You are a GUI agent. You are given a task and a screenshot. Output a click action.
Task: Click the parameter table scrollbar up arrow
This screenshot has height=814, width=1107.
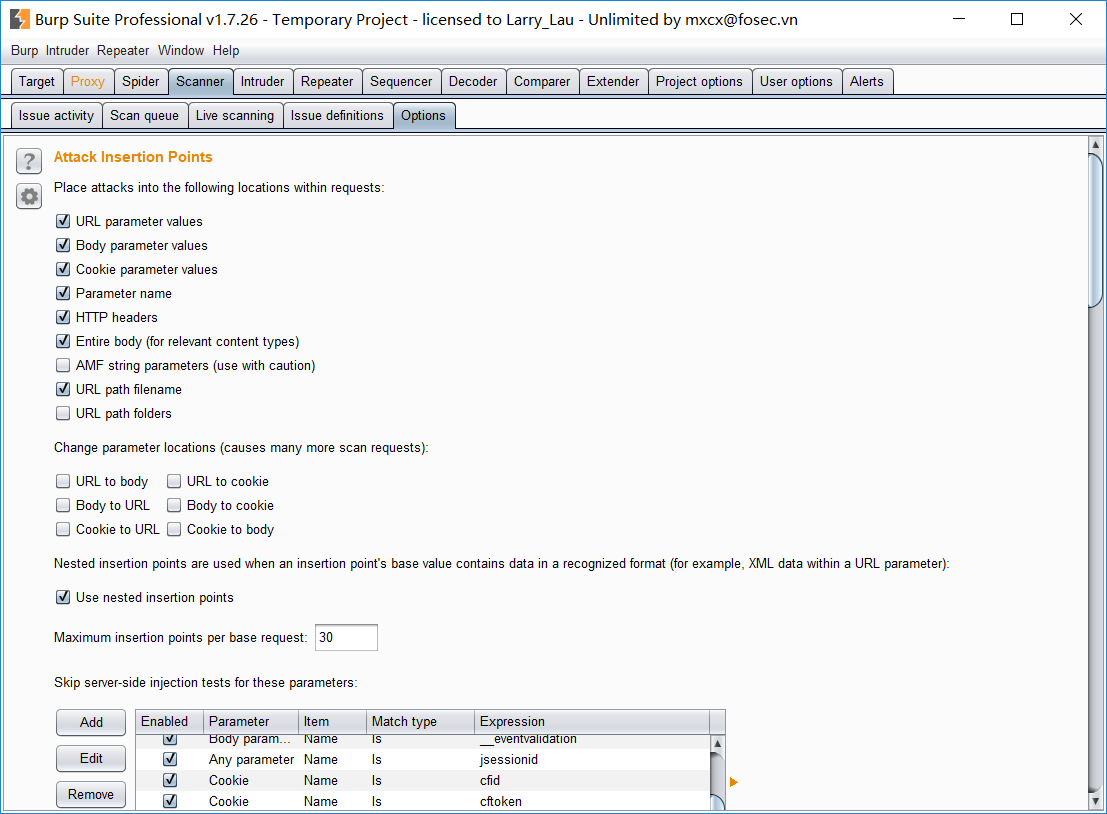[x=717, y=743]
